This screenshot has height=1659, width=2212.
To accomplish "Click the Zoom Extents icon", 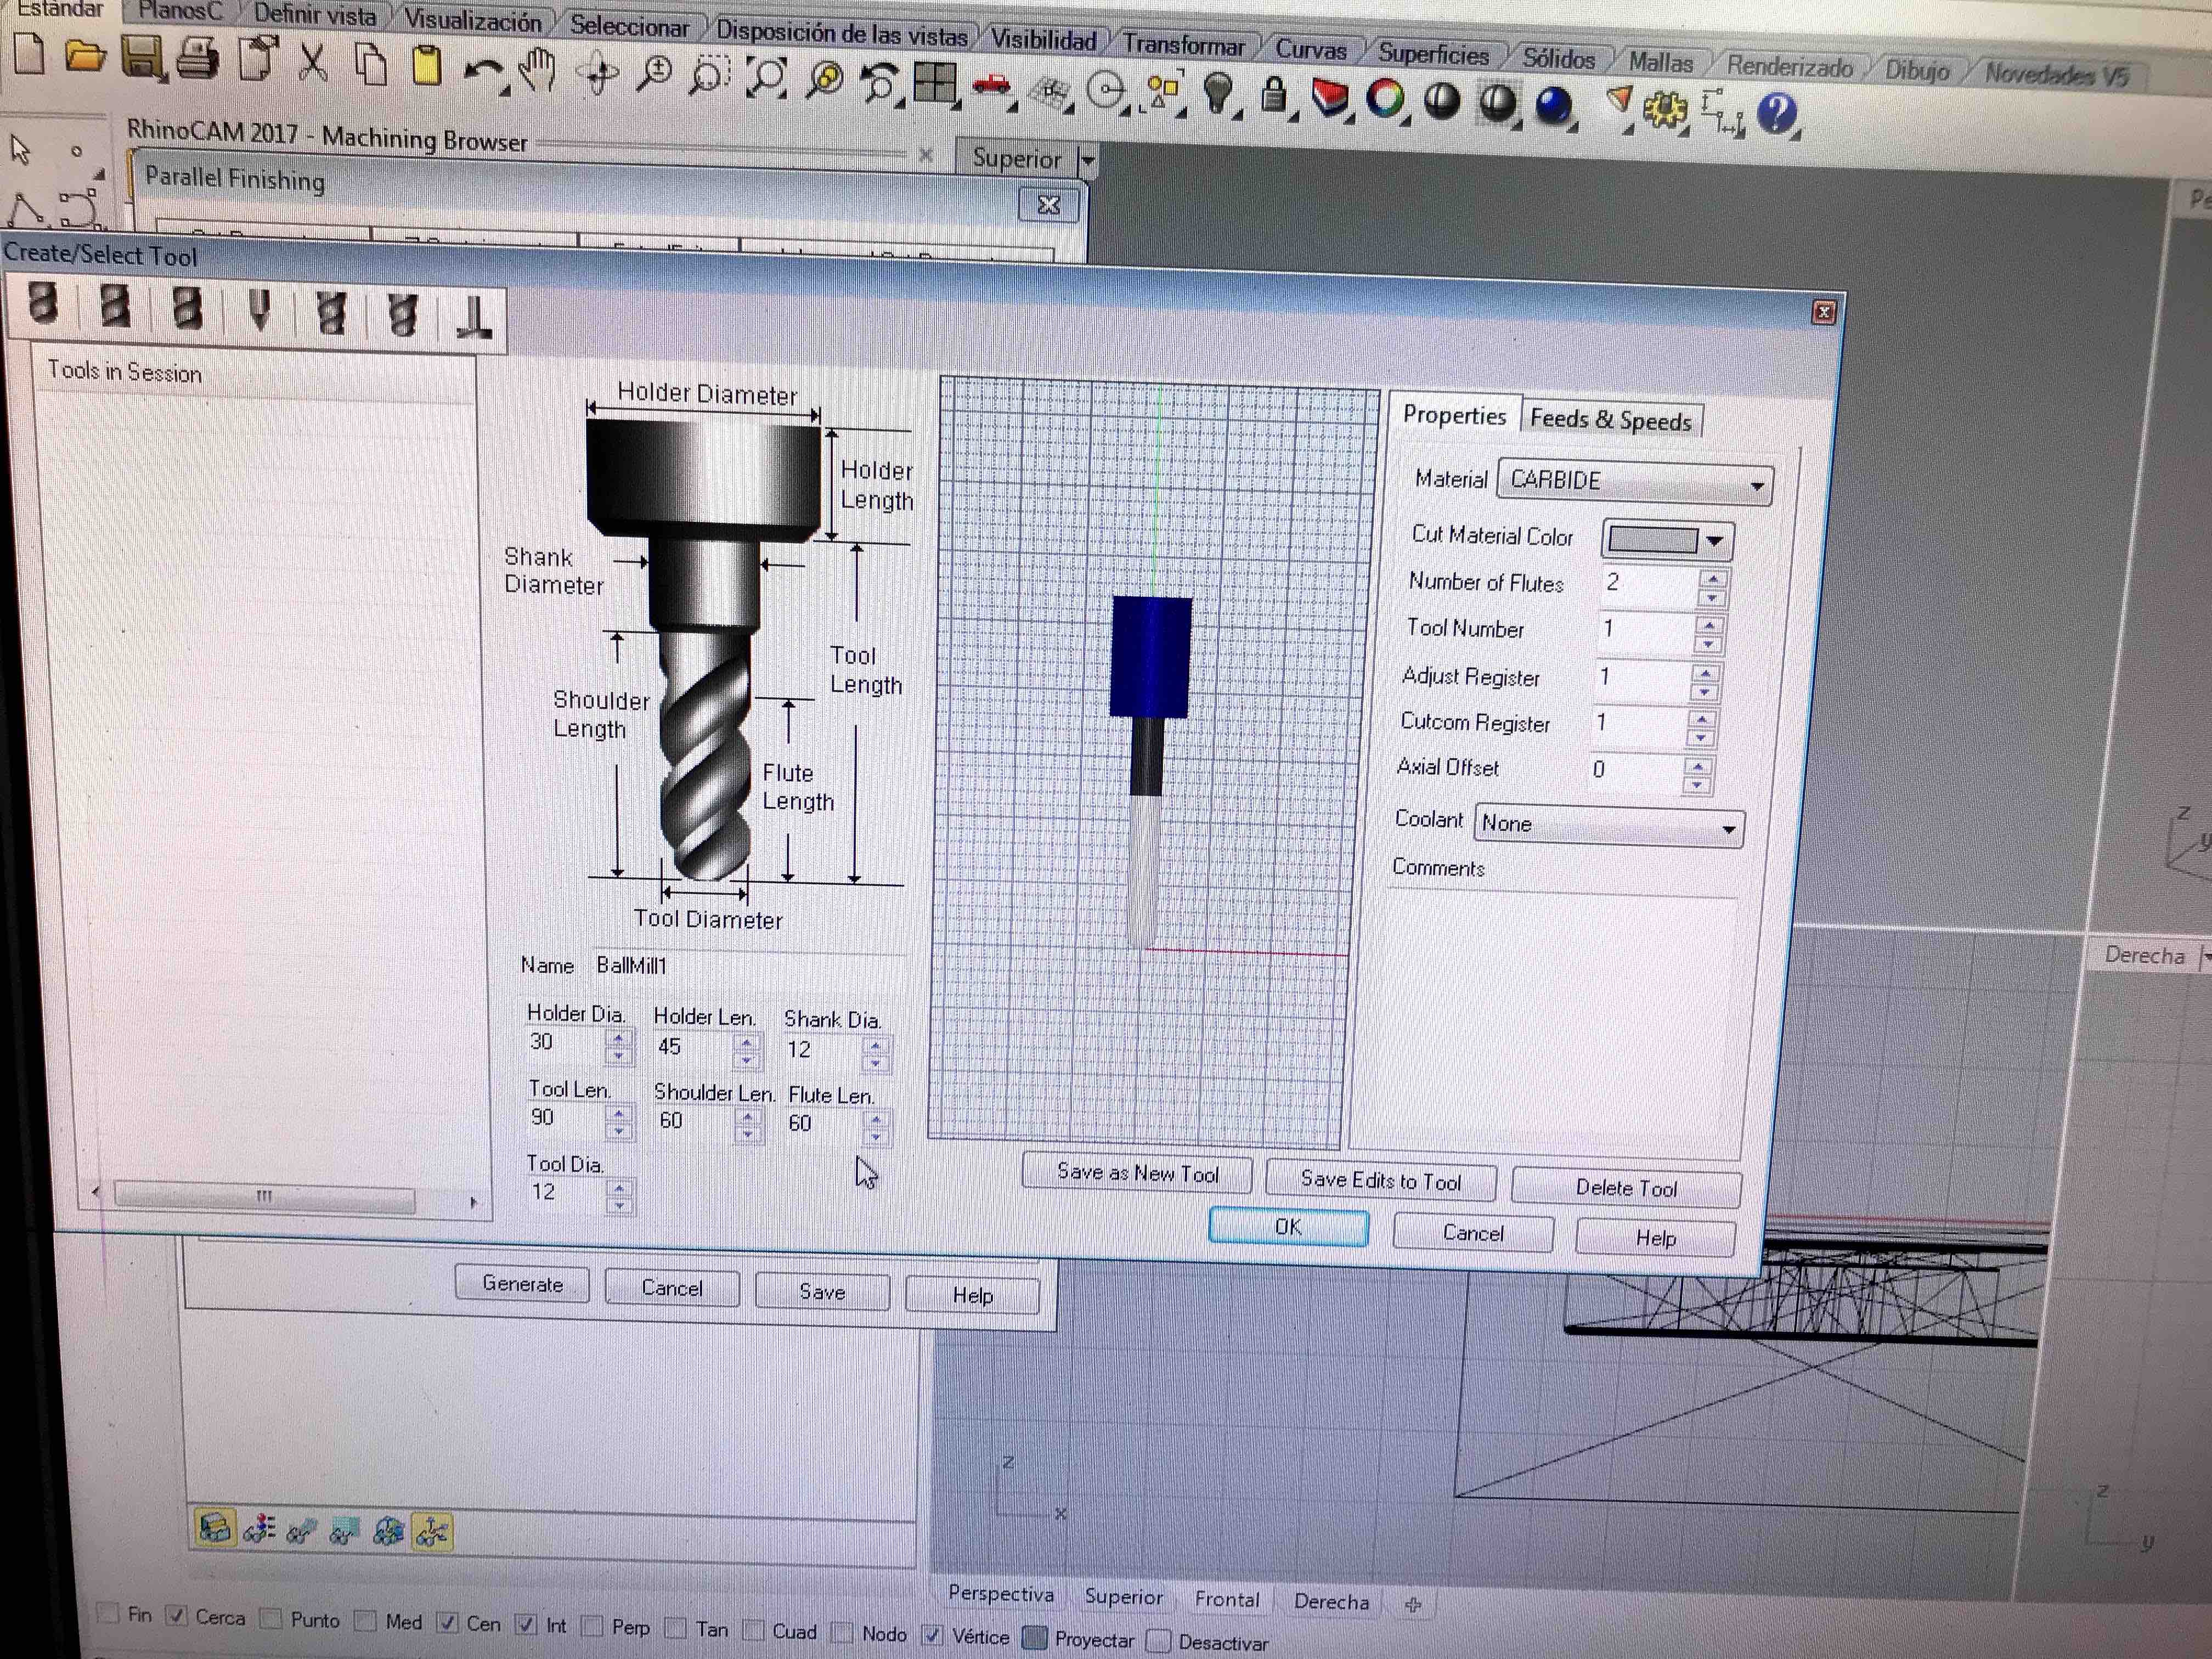I will tap(768, 78).
